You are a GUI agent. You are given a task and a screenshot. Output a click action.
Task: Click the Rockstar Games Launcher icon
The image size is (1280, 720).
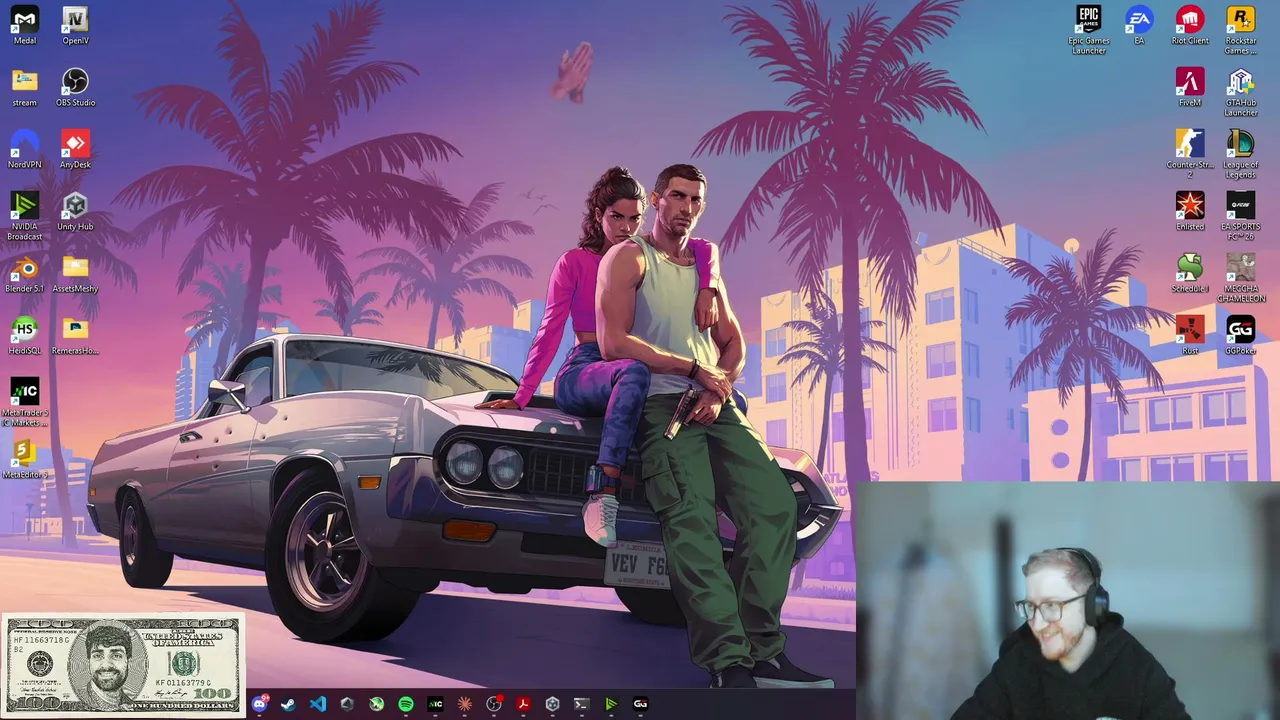pyautogui.click(x=1240, y=31)
